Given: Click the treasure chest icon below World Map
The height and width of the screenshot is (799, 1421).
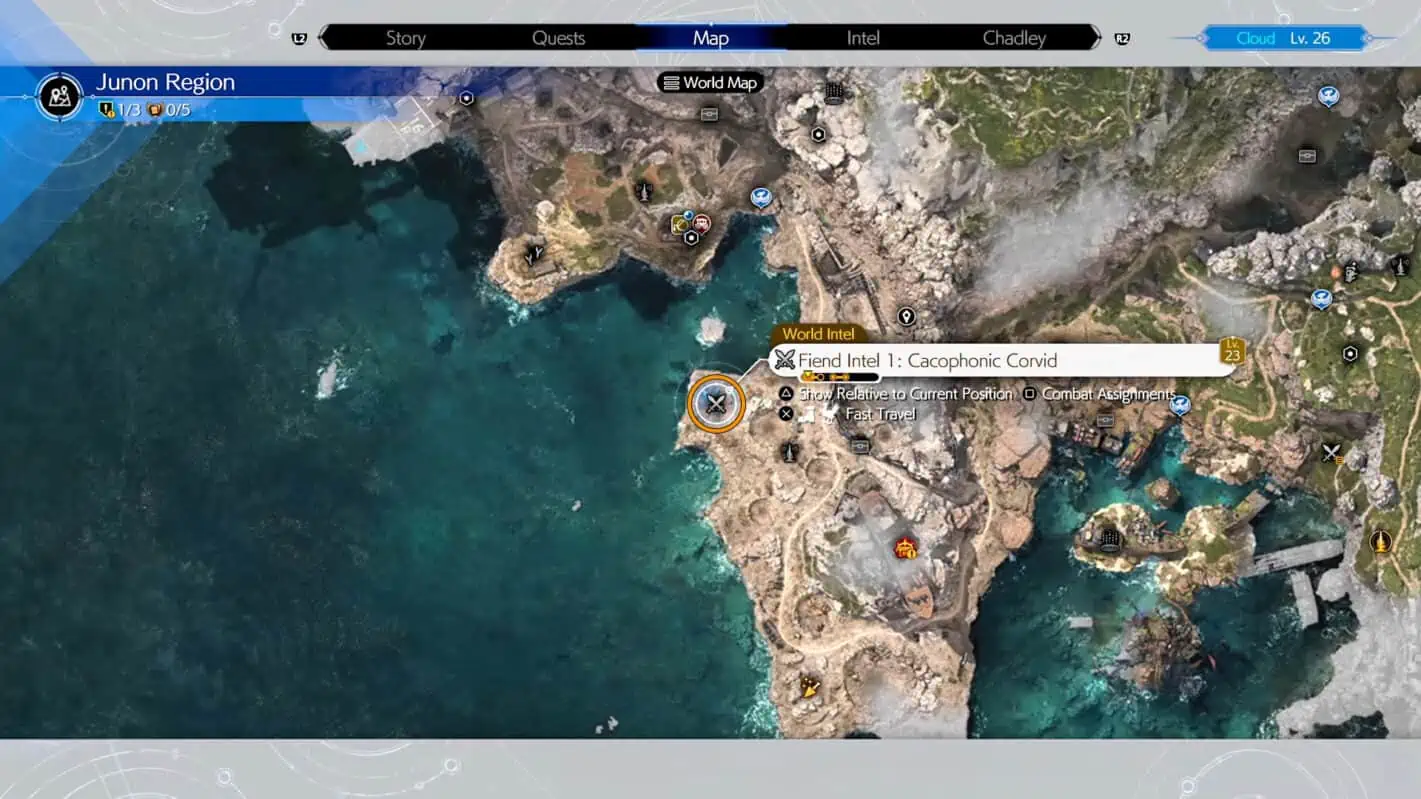Looking at the screenshot, I should [x=709, y=114].
